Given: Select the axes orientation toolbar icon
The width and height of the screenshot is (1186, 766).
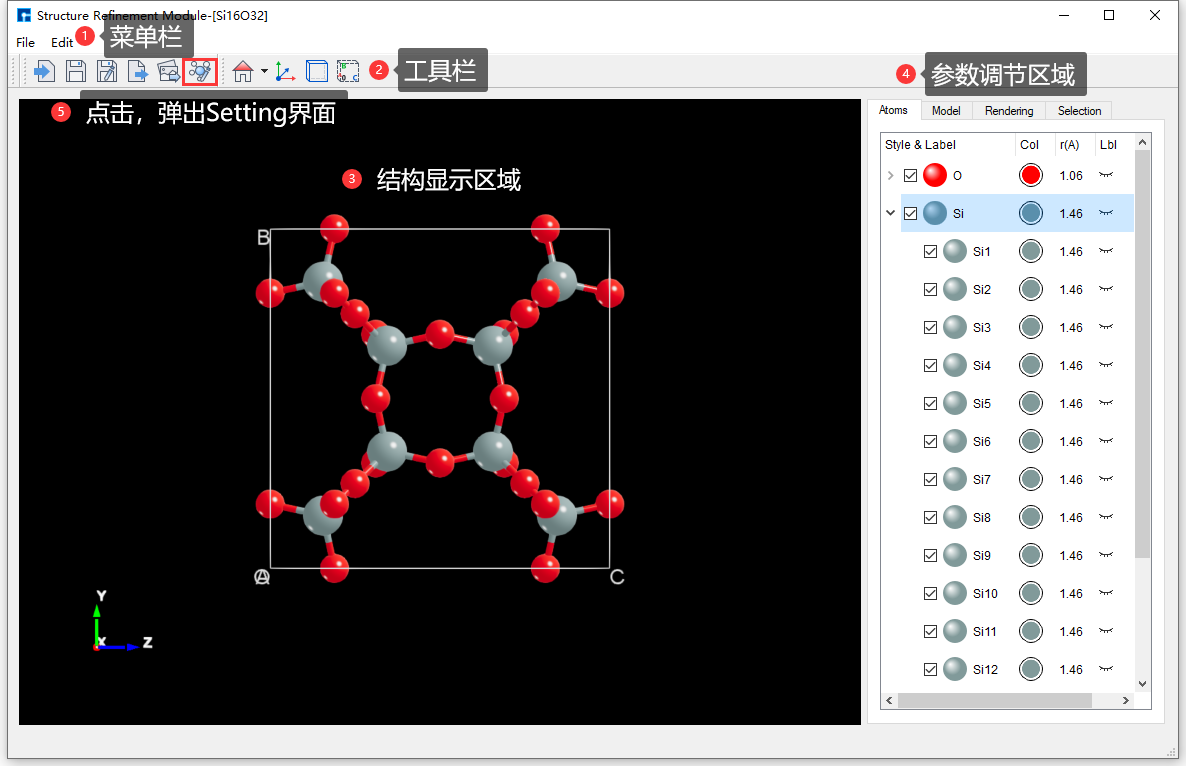Looking at the screenshot, I should point(284,71).
